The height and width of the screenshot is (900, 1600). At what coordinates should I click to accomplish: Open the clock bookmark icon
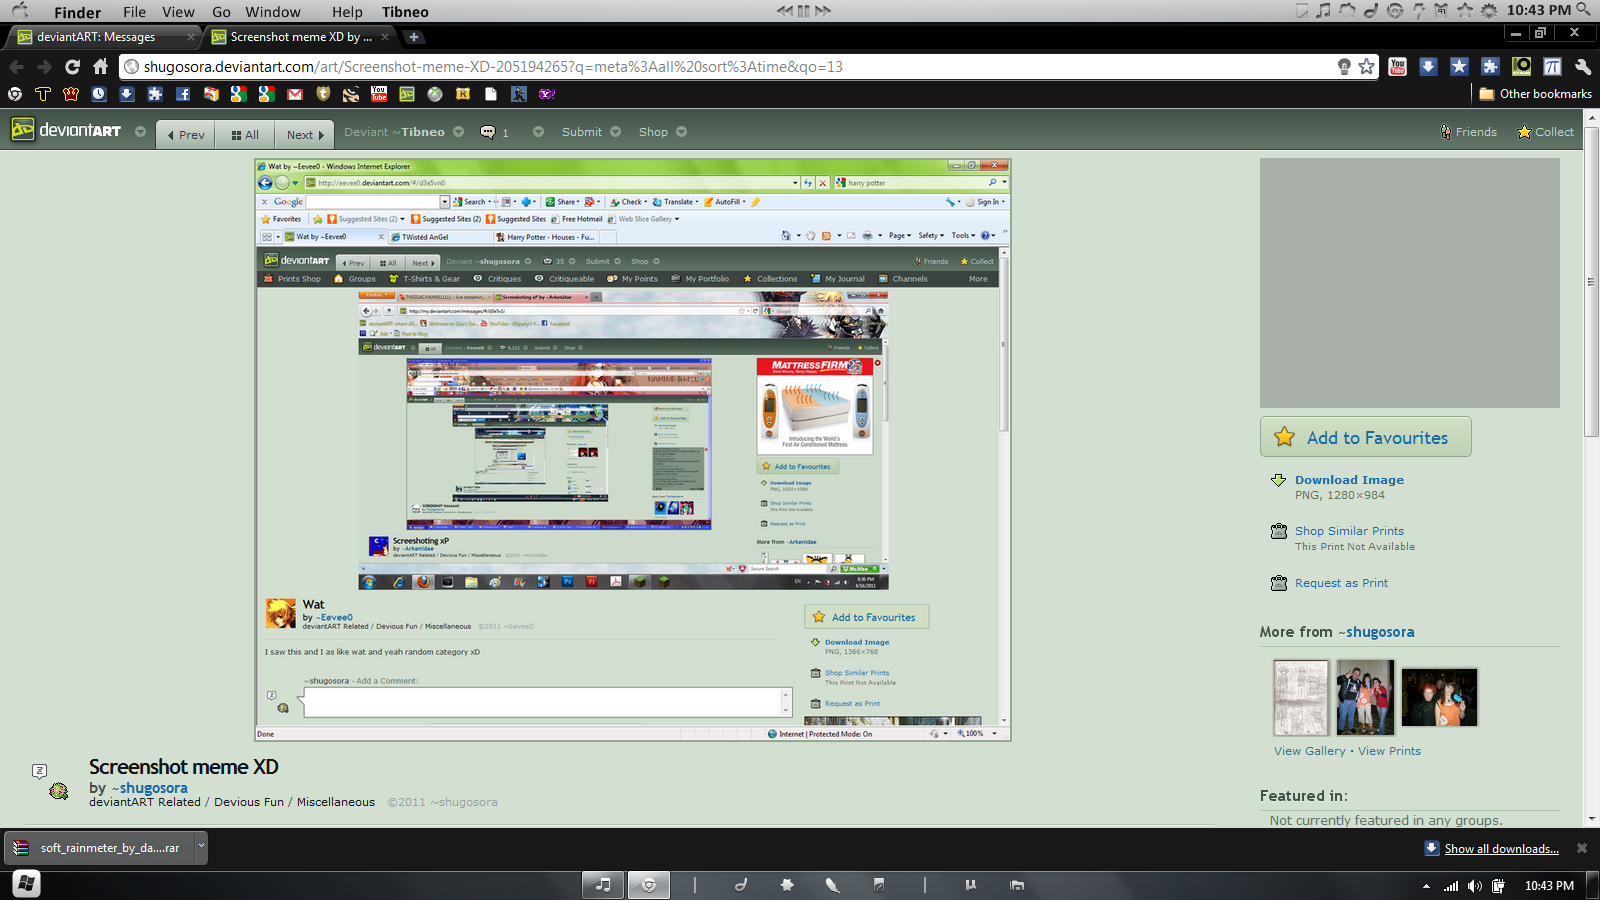coord(99,94)
